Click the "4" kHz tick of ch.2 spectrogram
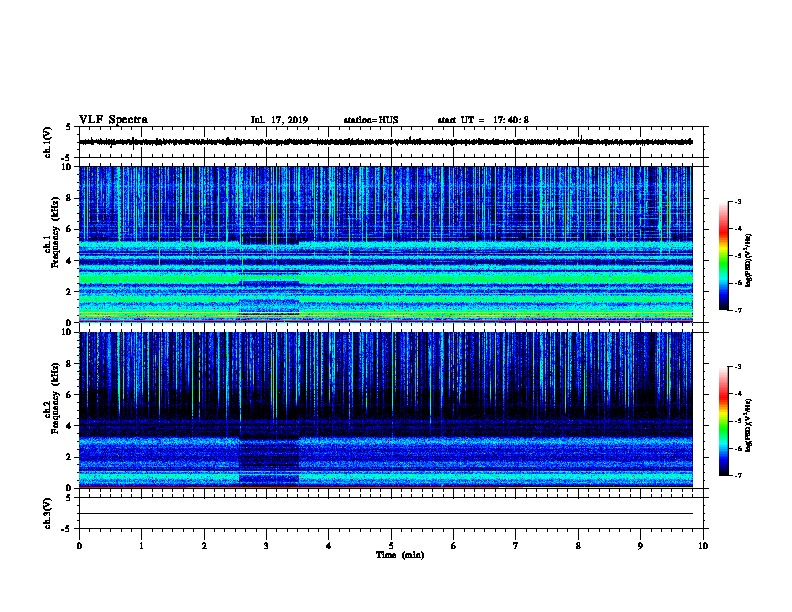 70,426
